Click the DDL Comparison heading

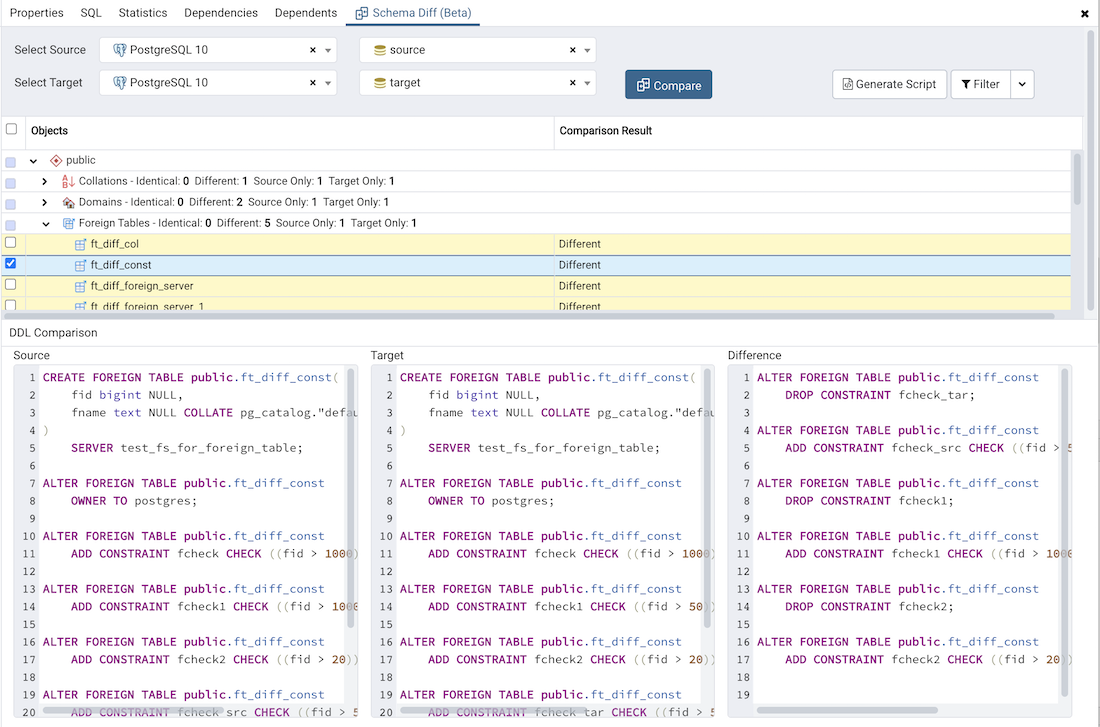pyautogui.click(x=53, y=333)
